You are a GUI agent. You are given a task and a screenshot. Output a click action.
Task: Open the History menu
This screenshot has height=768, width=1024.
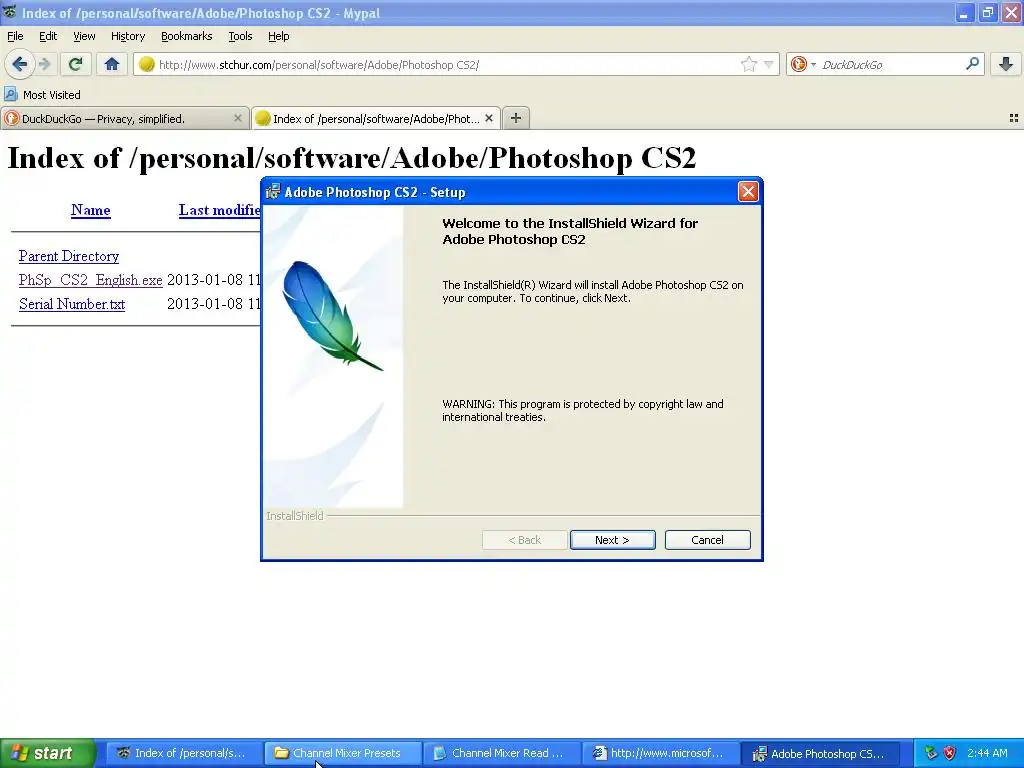pos(127,36)
